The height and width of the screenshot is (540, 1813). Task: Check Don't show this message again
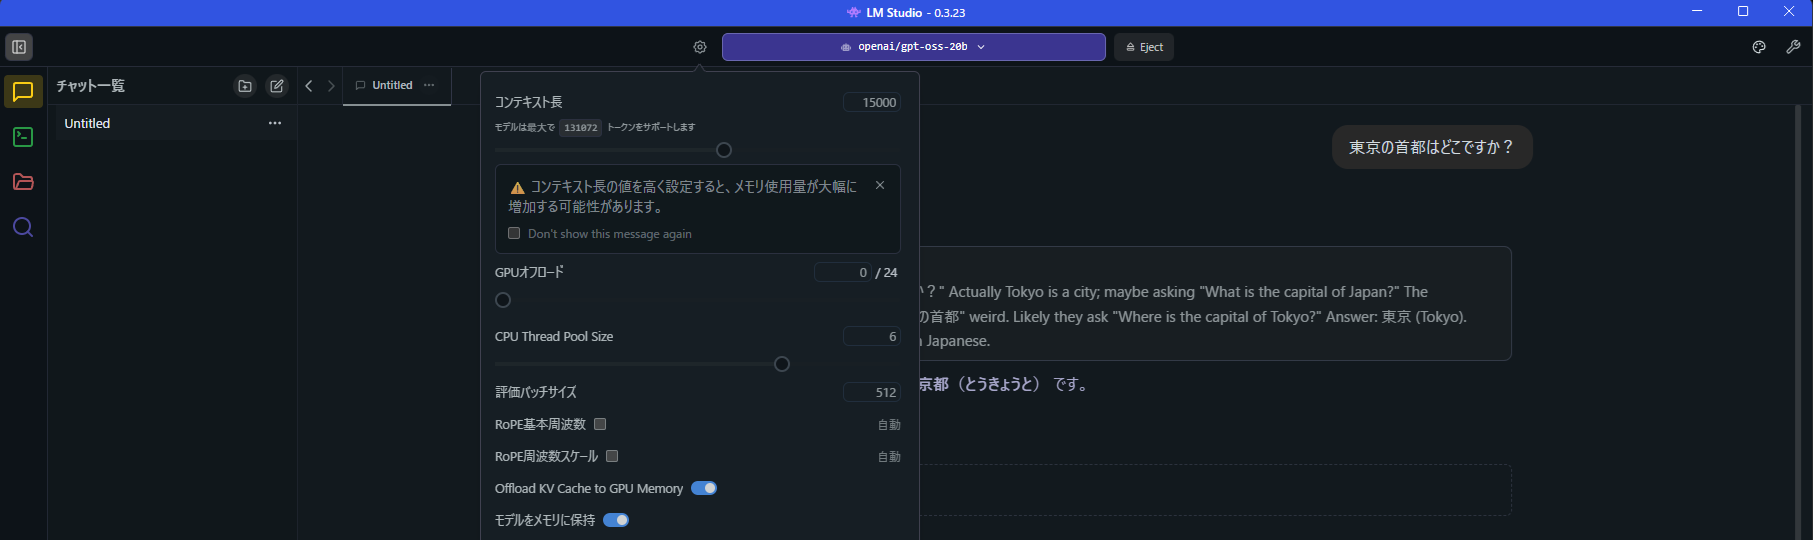pos(514,233)
